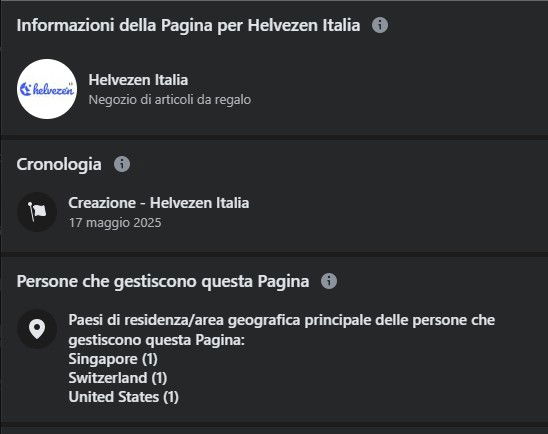Click 'Negozio di articoli da regalo' category
Image resolution: width=548 pixels, height=434 pixels.
point(170,100)
